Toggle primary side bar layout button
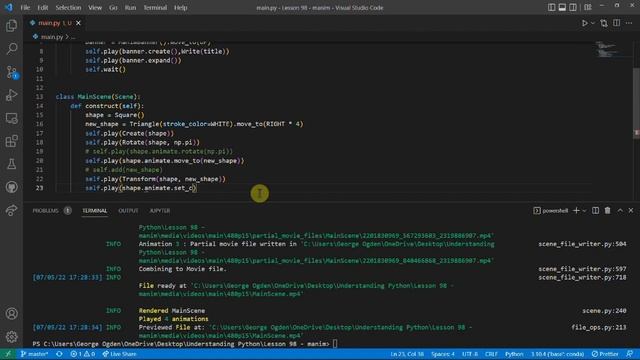640x360 pixels. 551,7
